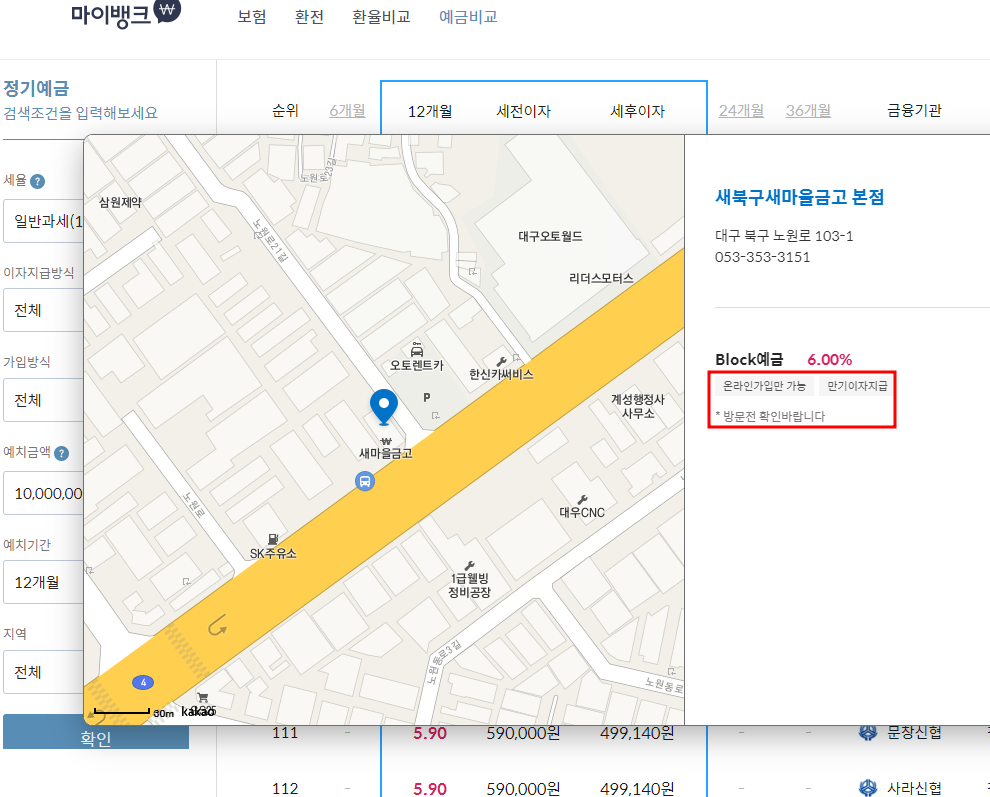This screenshot has height=797, width=990.
Task: Sort by 세후이자 header
Action: [x=638, y=111]
